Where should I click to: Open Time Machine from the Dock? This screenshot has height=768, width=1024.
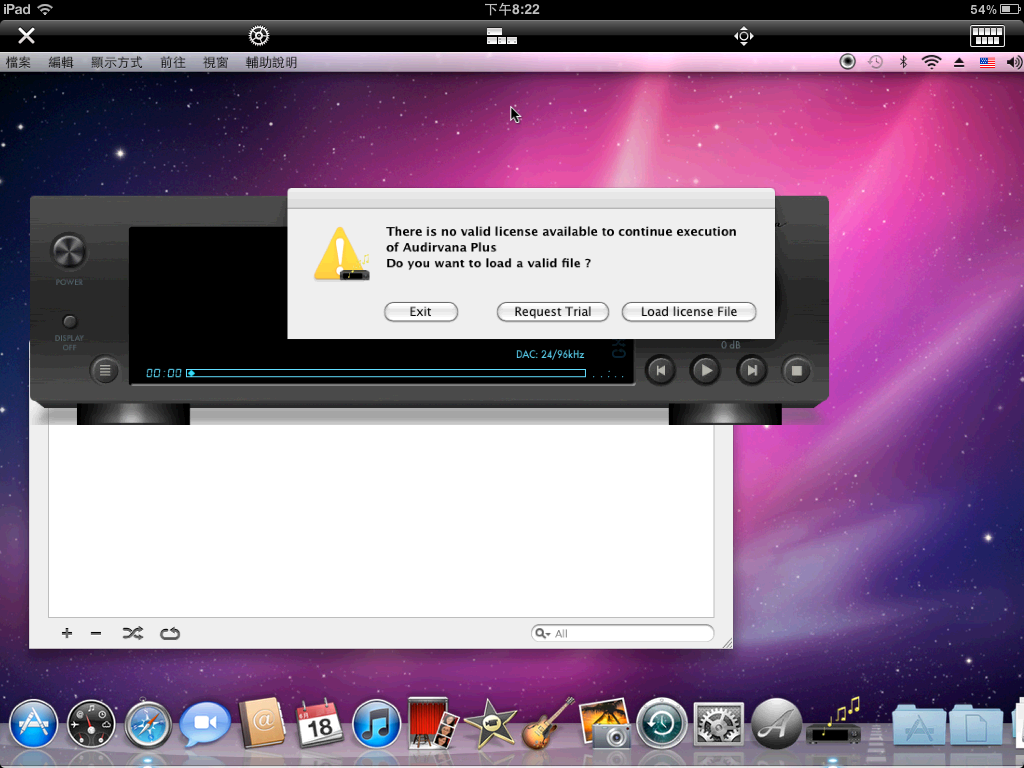point(662,724)
